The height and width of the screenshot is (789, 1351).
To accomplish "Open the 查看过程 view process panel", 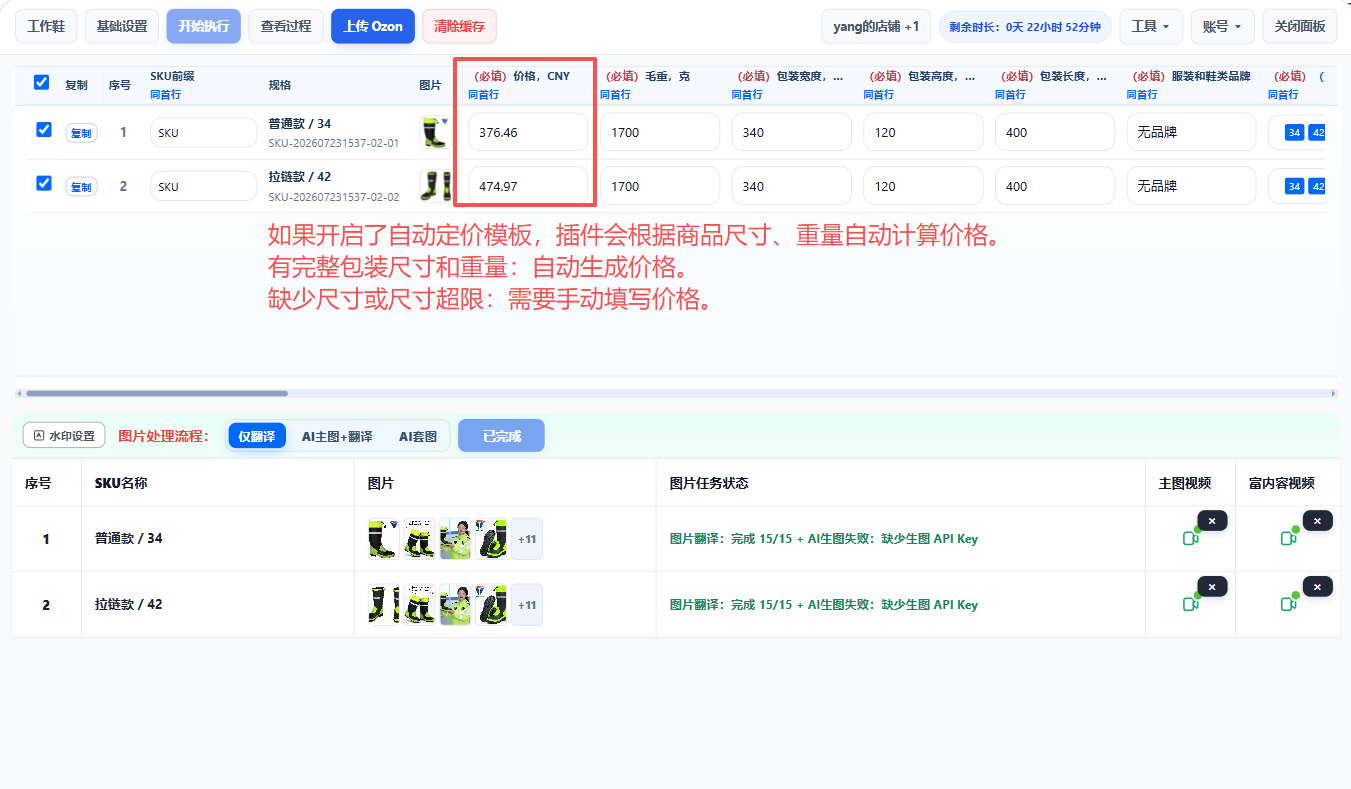I will [x=286, y=26].
